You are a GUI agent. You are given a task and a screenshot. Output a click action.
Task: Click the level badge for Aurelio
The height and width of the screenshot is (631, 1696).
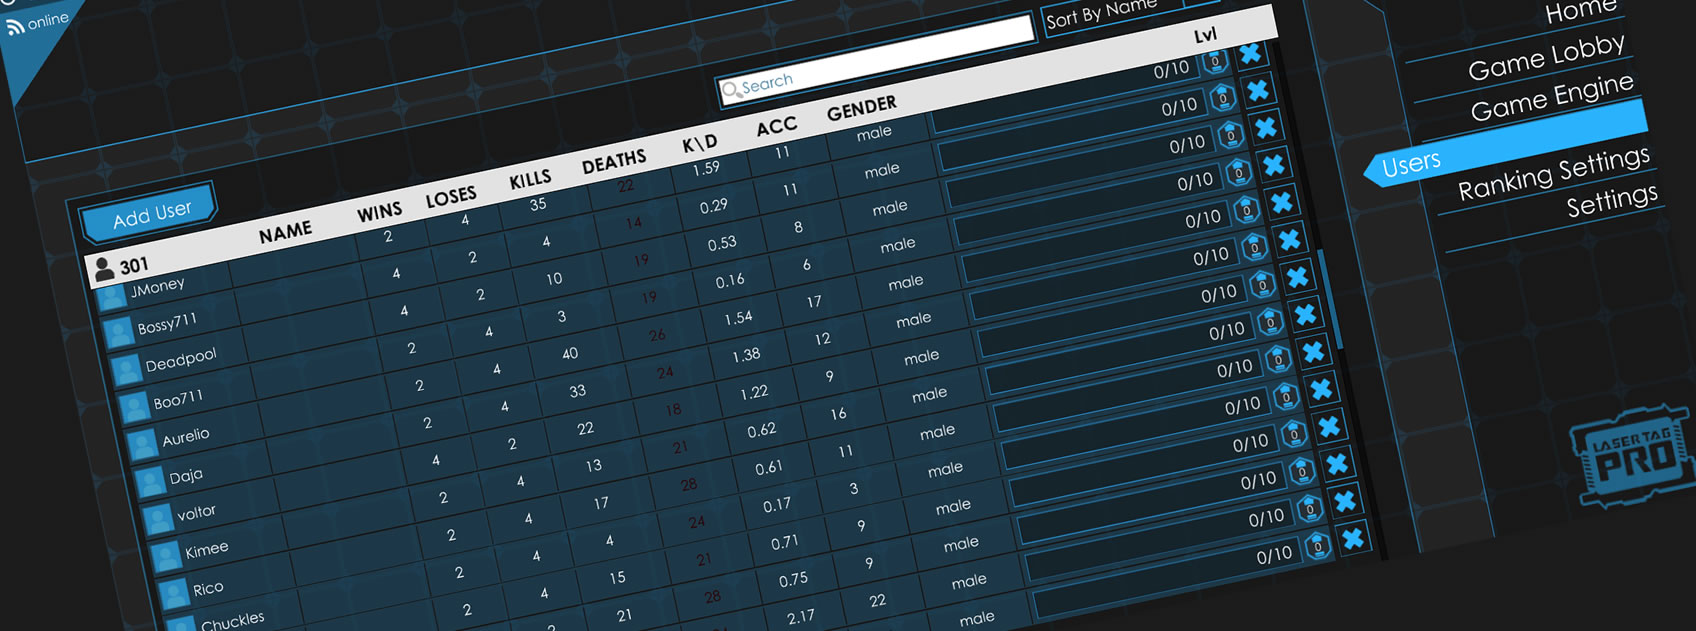[1247, 210]
